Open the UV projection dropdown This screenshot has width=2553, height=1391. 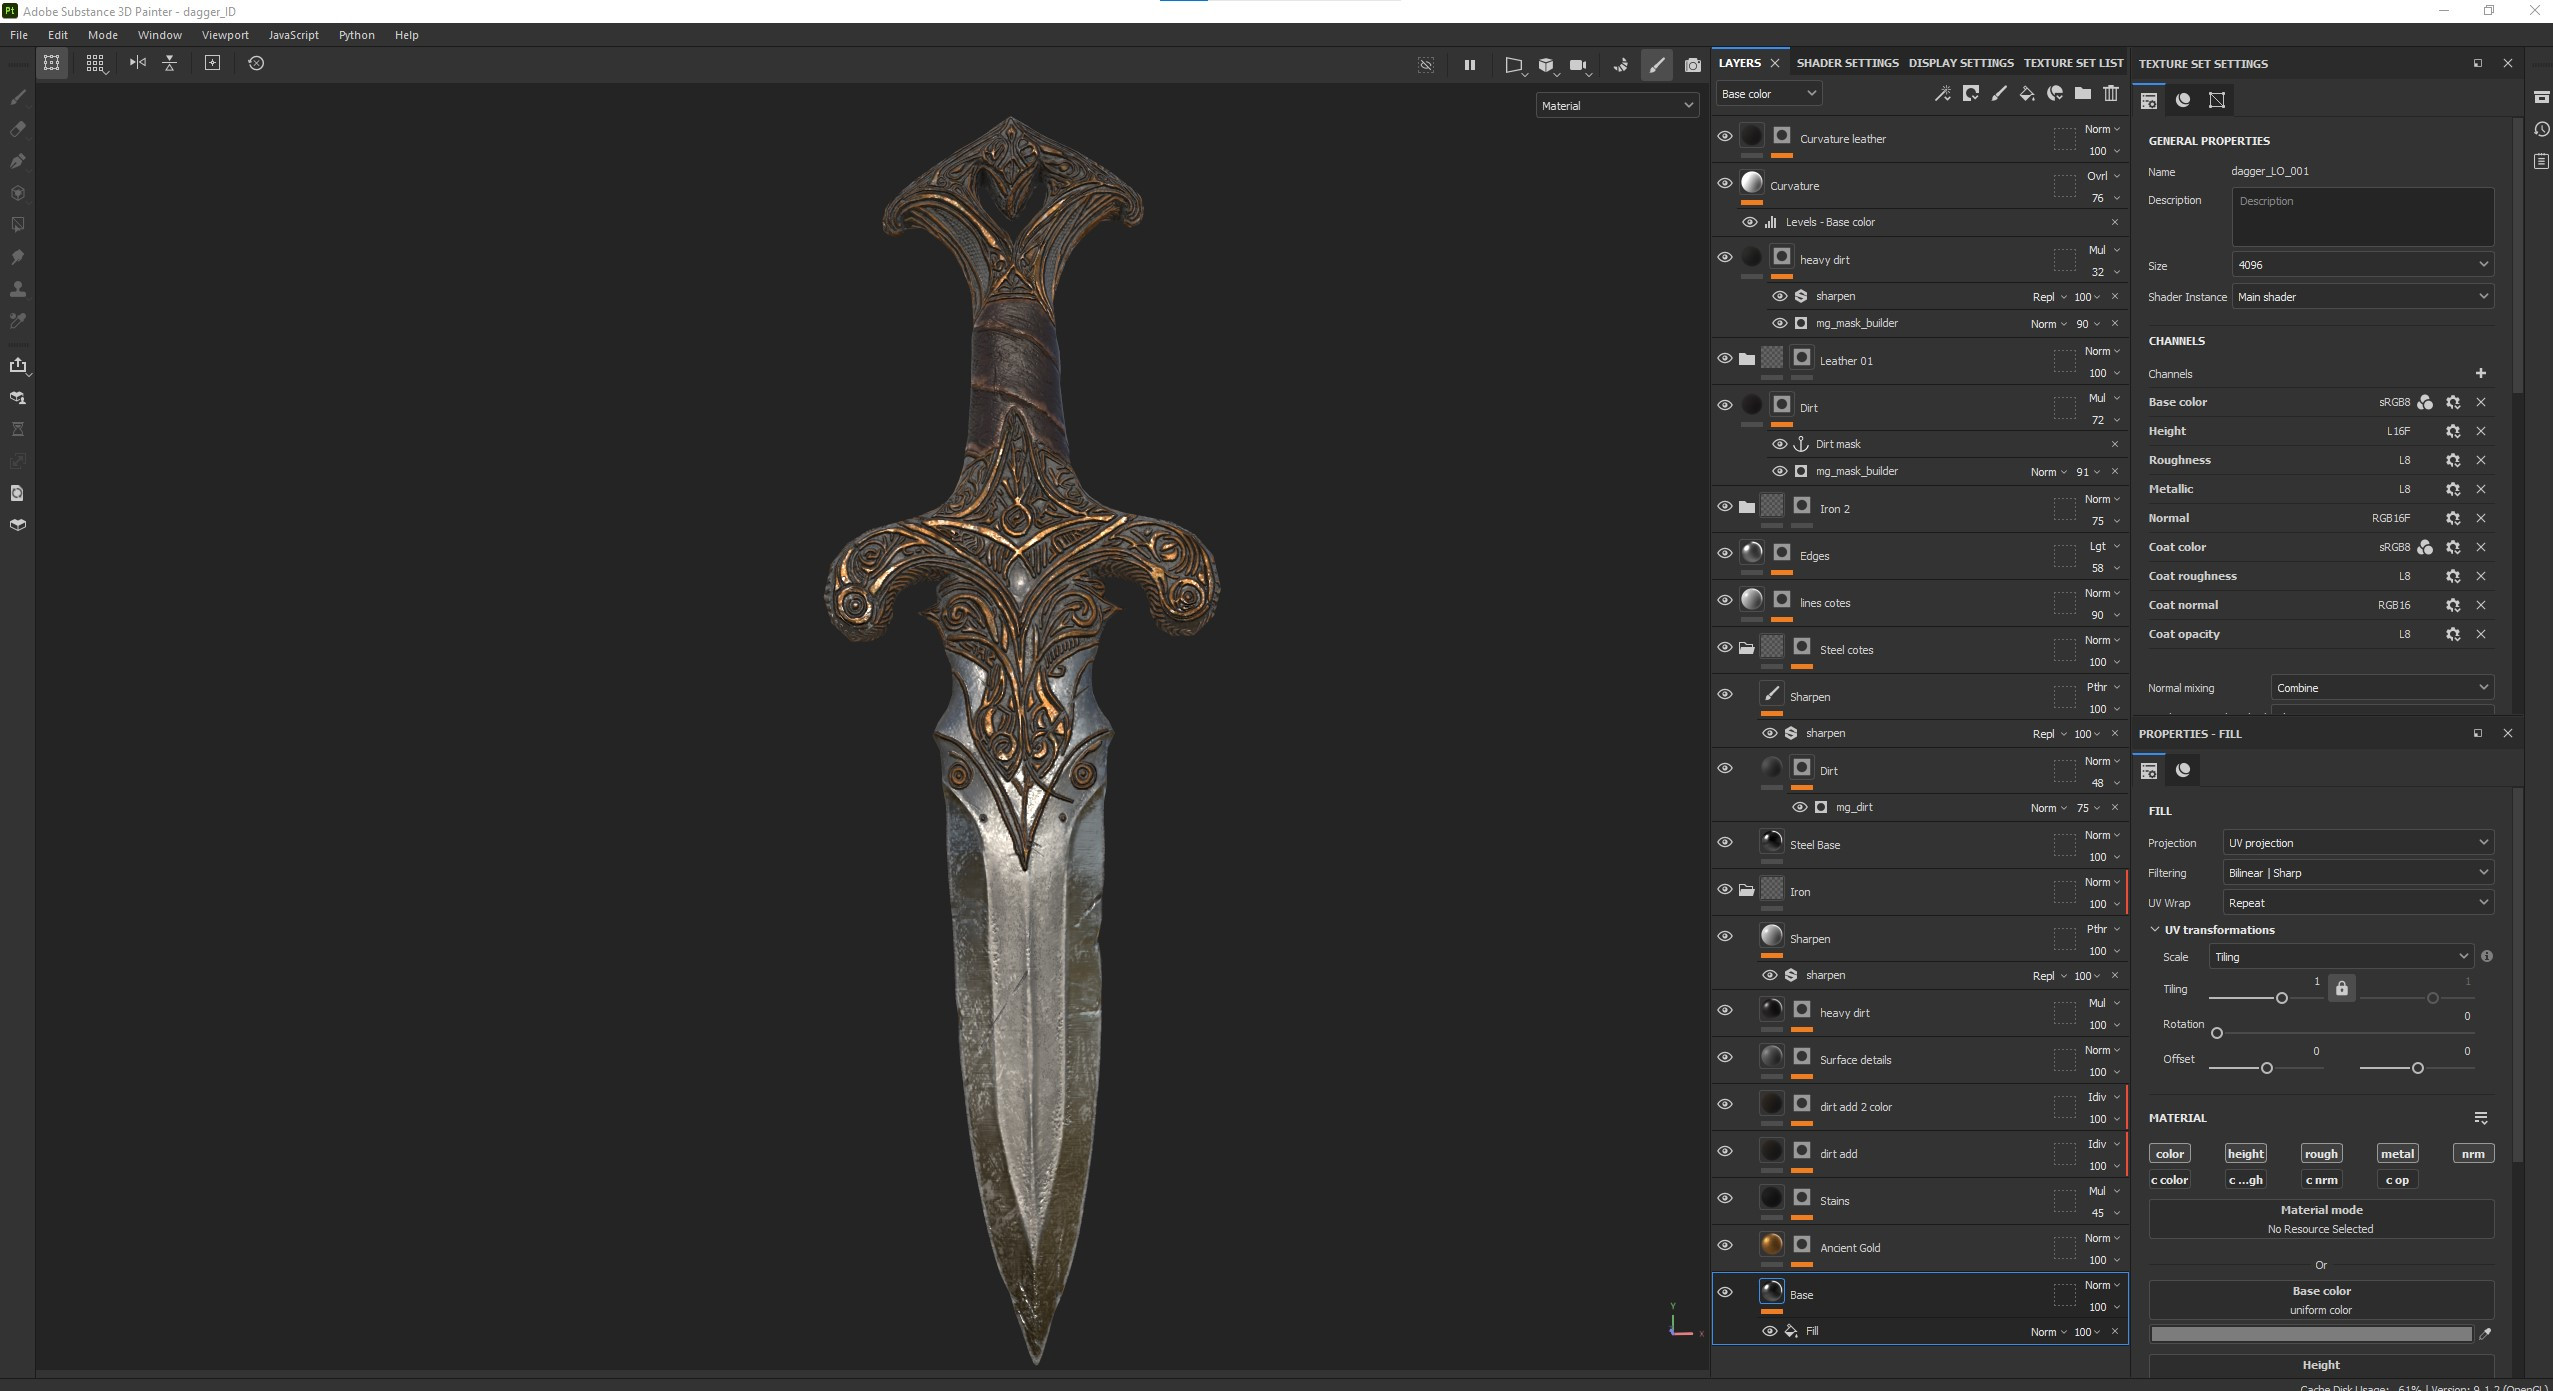coord(2358,843)
